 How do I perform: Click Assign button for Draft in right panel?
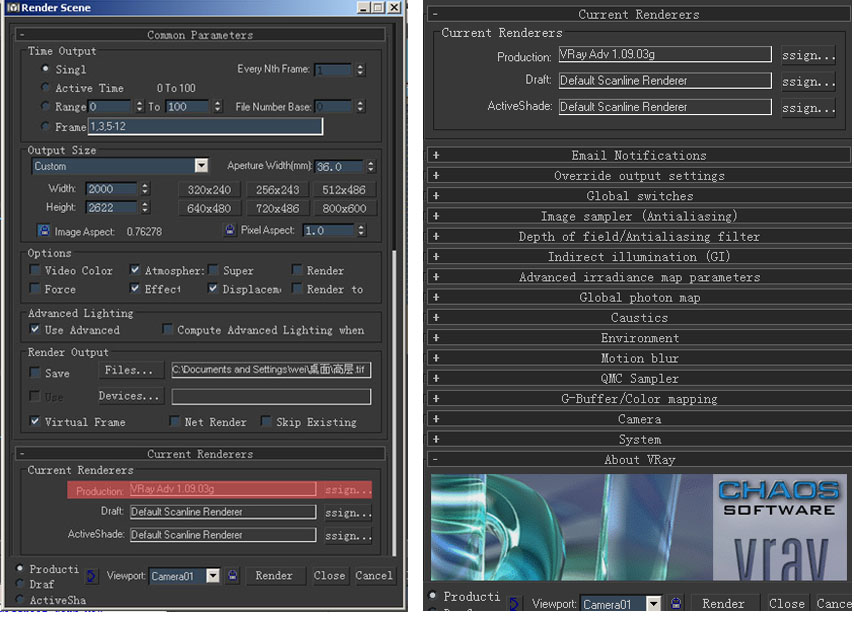tap(808, 81)
